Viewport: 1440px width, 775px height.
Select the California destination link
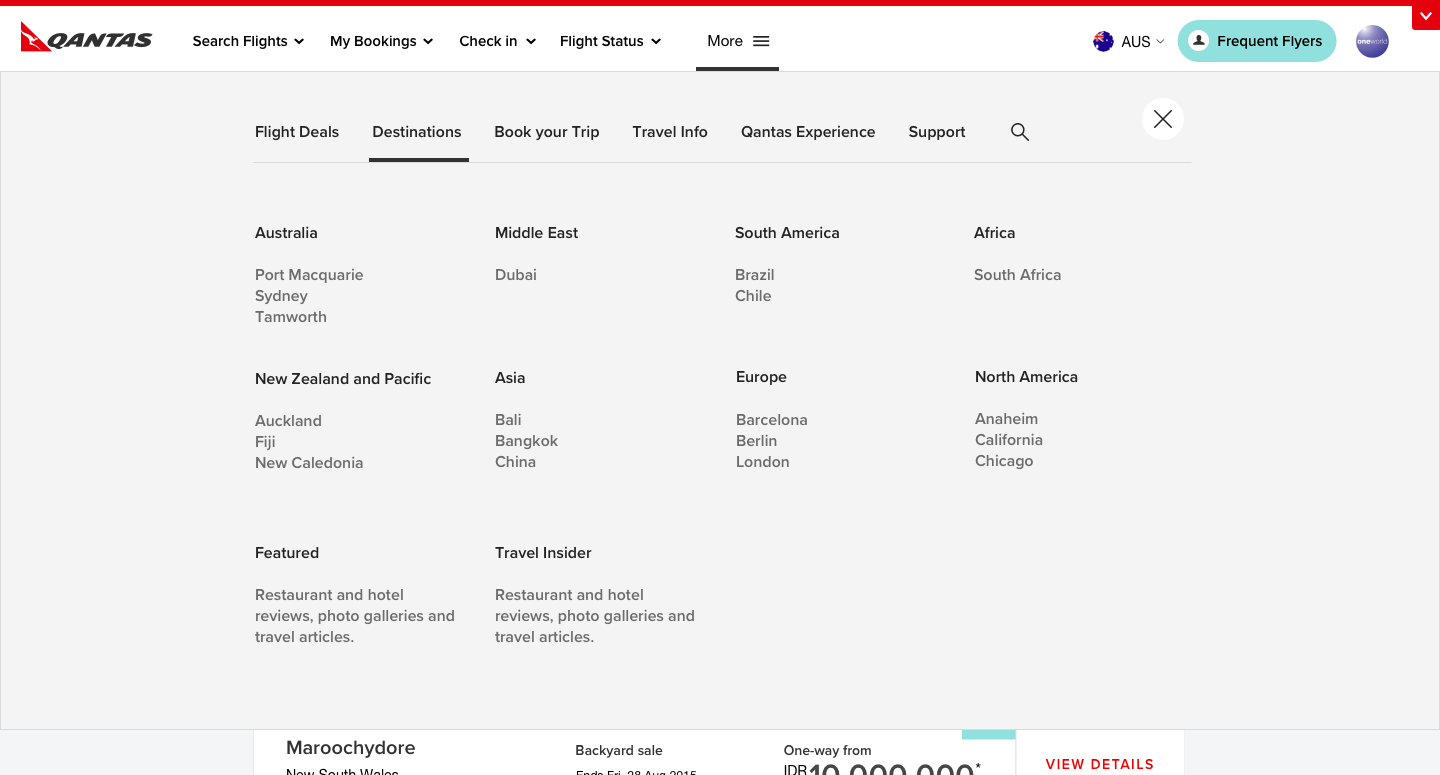(1009, 440)
